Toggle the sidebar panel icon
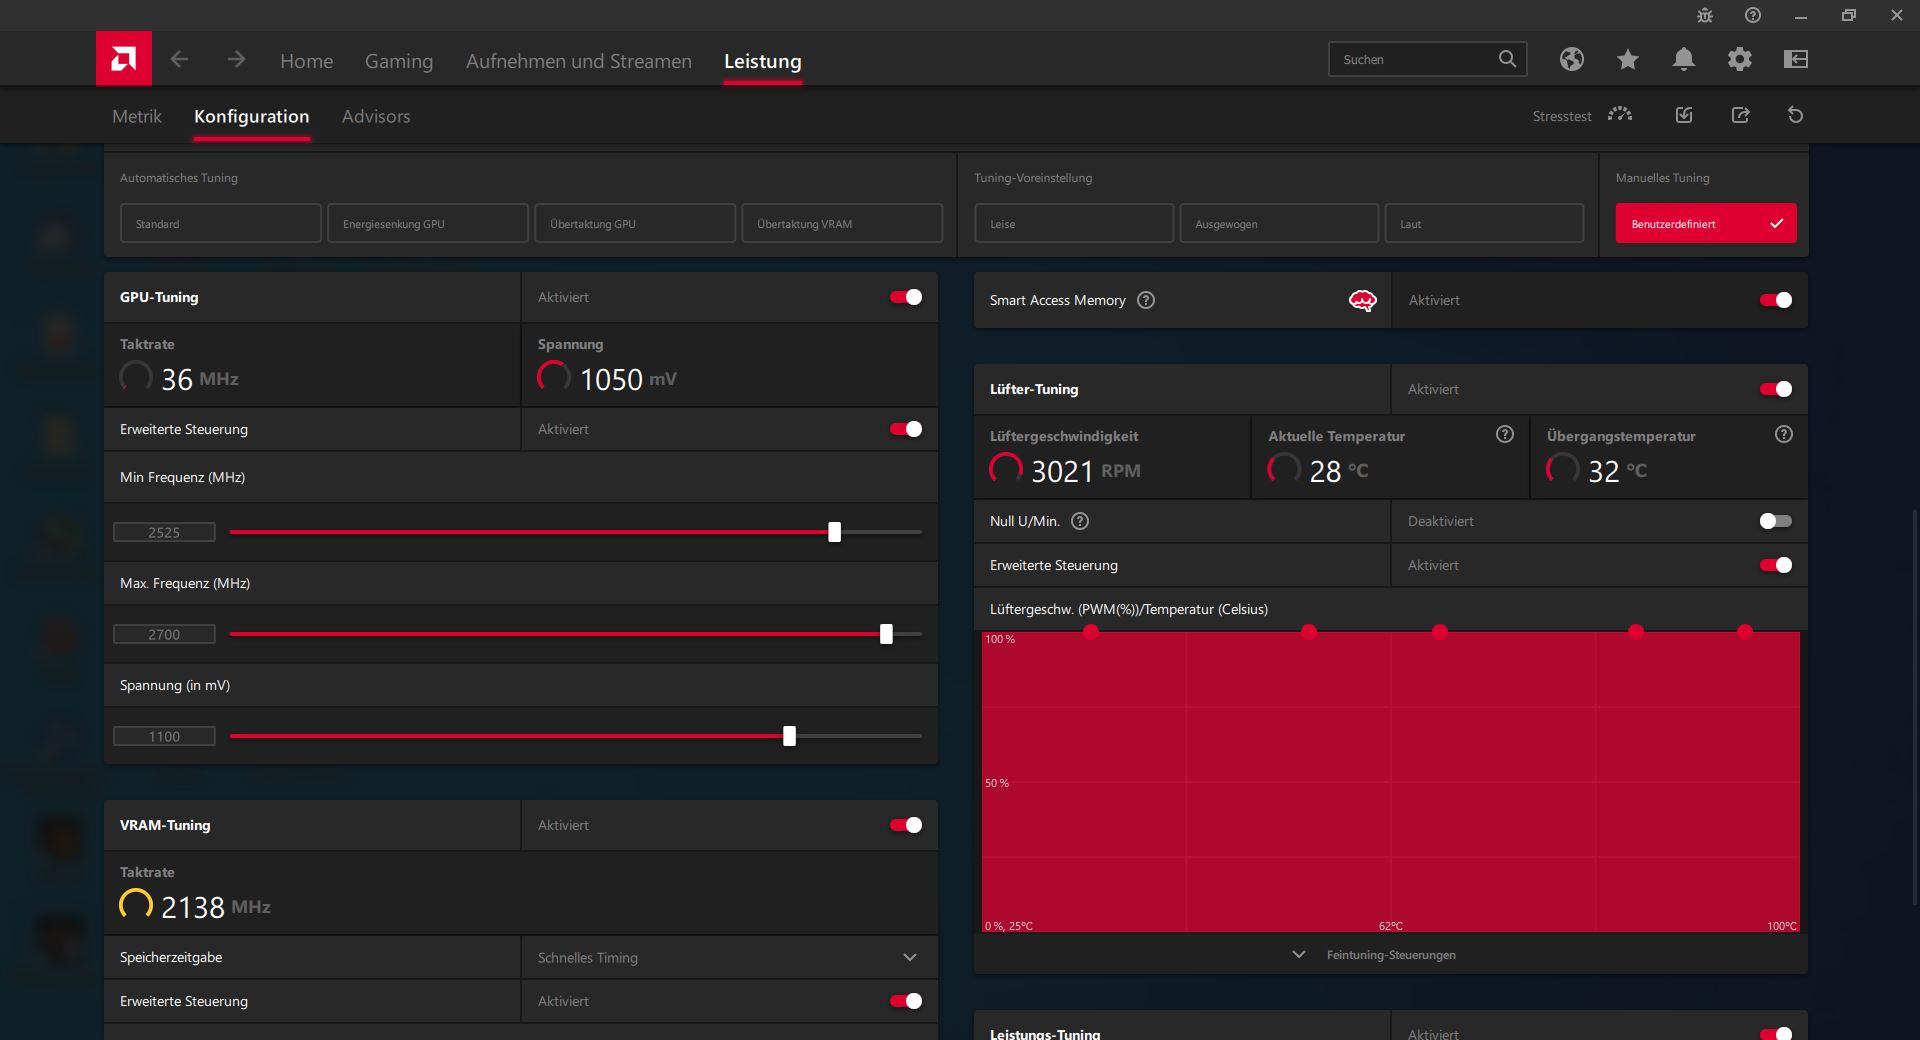This screenshot has width=1920, height=1040. pos(1795,59)
